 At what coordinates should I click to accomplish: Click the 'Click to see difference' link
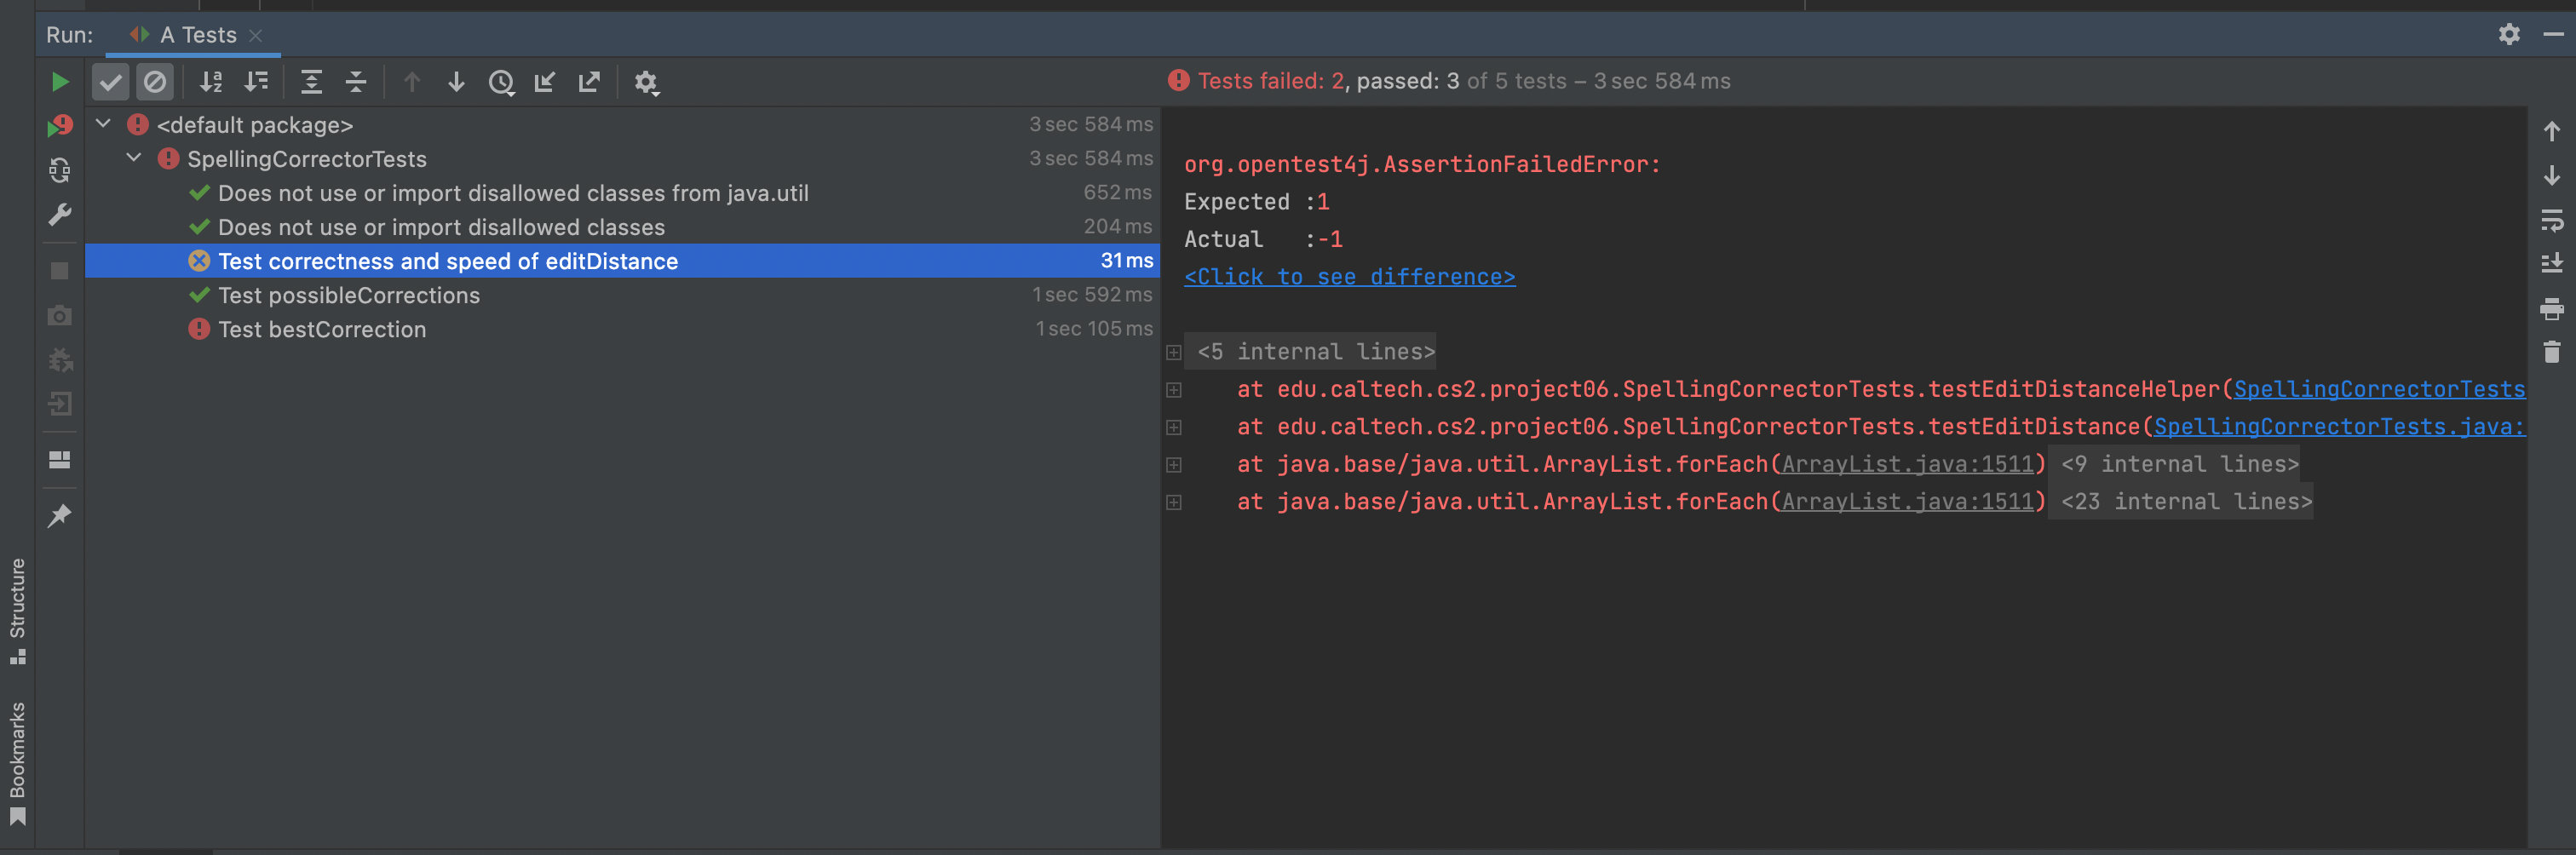(1349, 277)
